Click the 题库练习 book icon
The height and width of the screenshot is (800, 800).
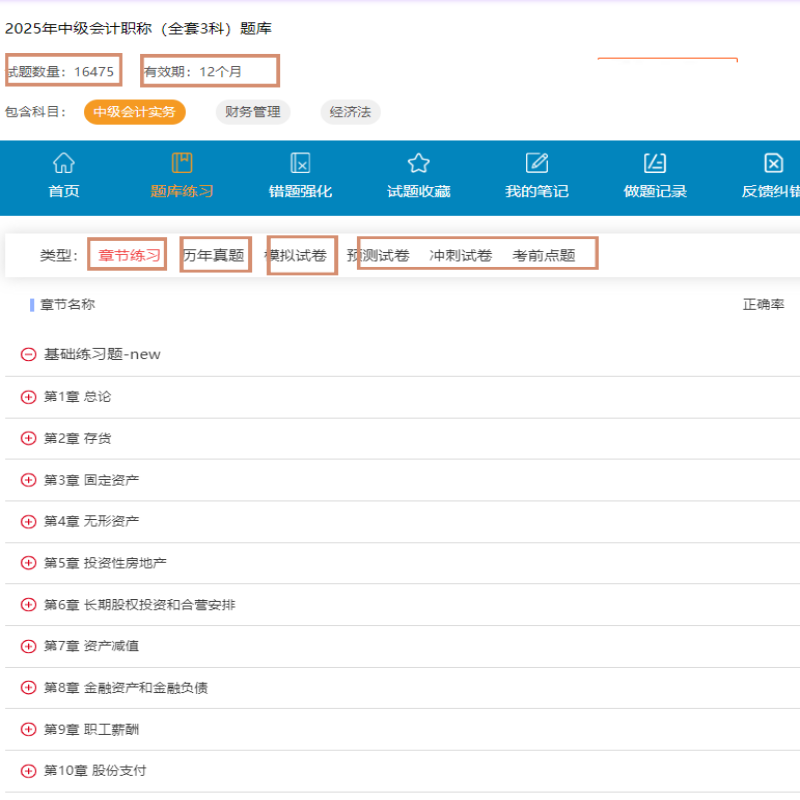pos(182,163)
